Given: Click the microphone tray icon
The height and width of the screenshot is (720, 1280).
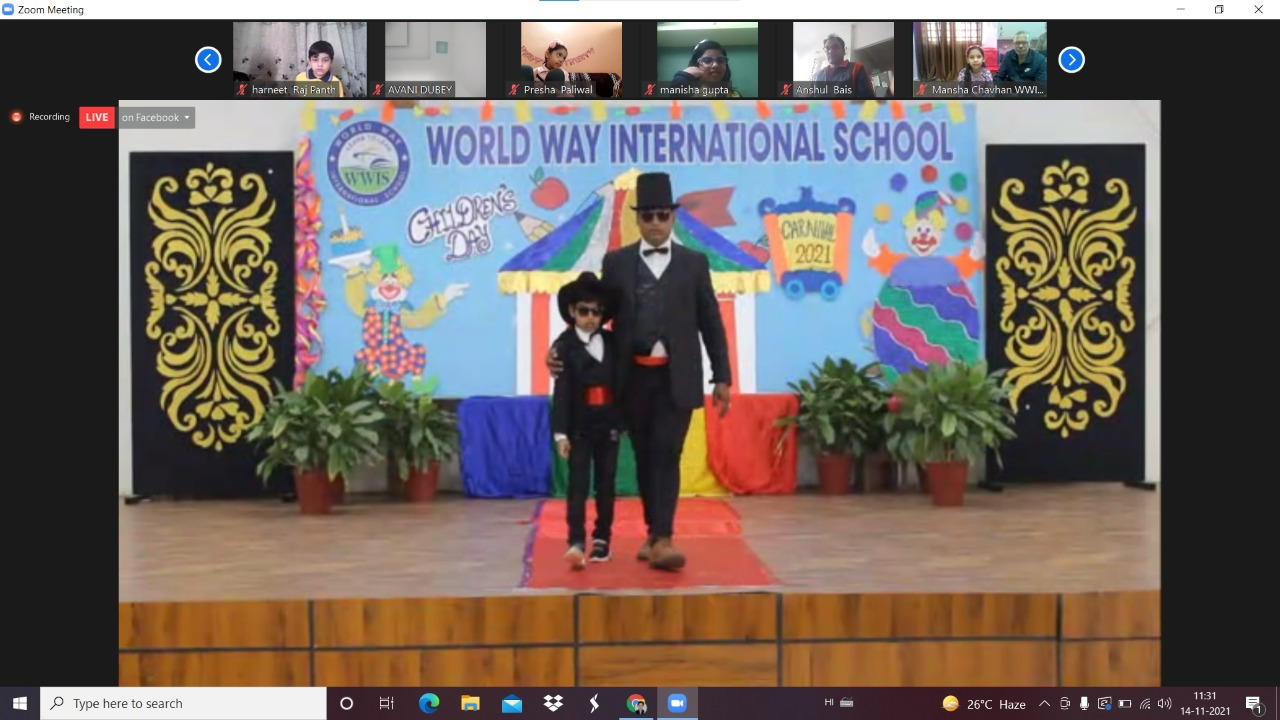Looking at the screenshot, I should pyautogui.click(x=1084, y=703).
